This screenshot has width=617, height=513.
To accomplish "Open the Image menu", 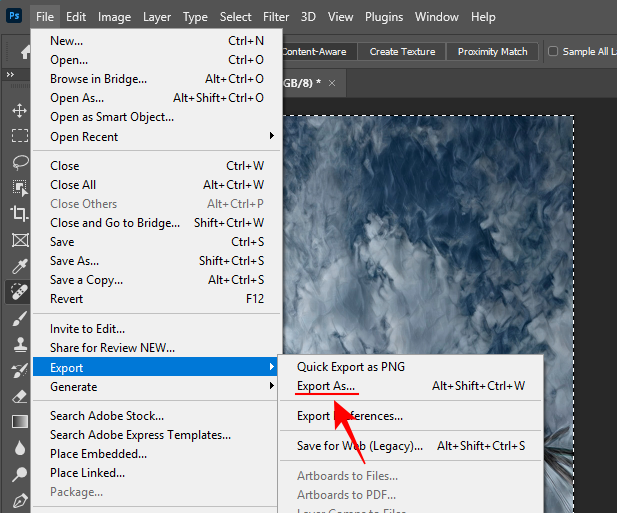I will tap(114, 17).
